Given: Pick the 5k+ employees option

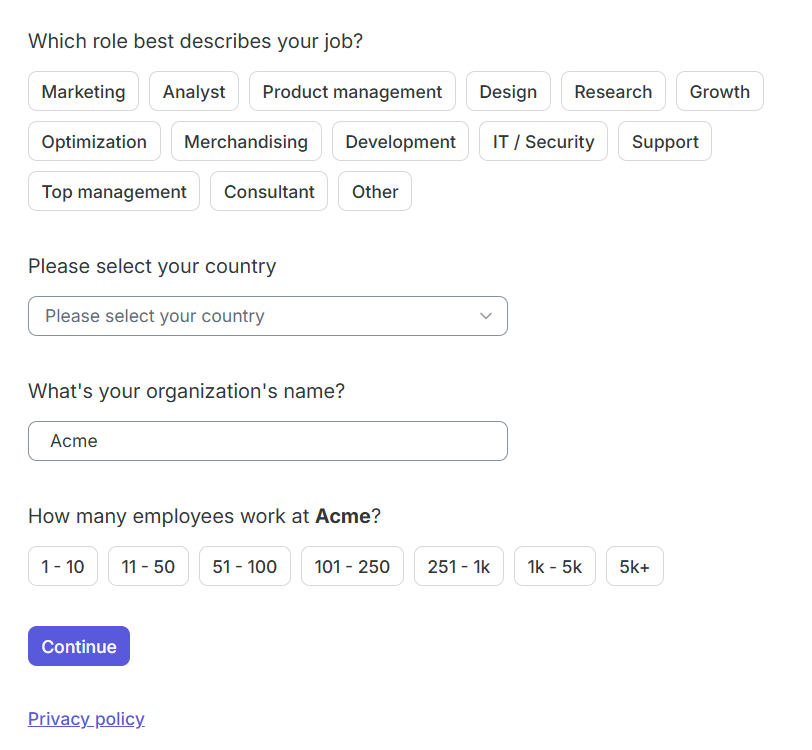Looking at the screenshot, I should 634,566.
